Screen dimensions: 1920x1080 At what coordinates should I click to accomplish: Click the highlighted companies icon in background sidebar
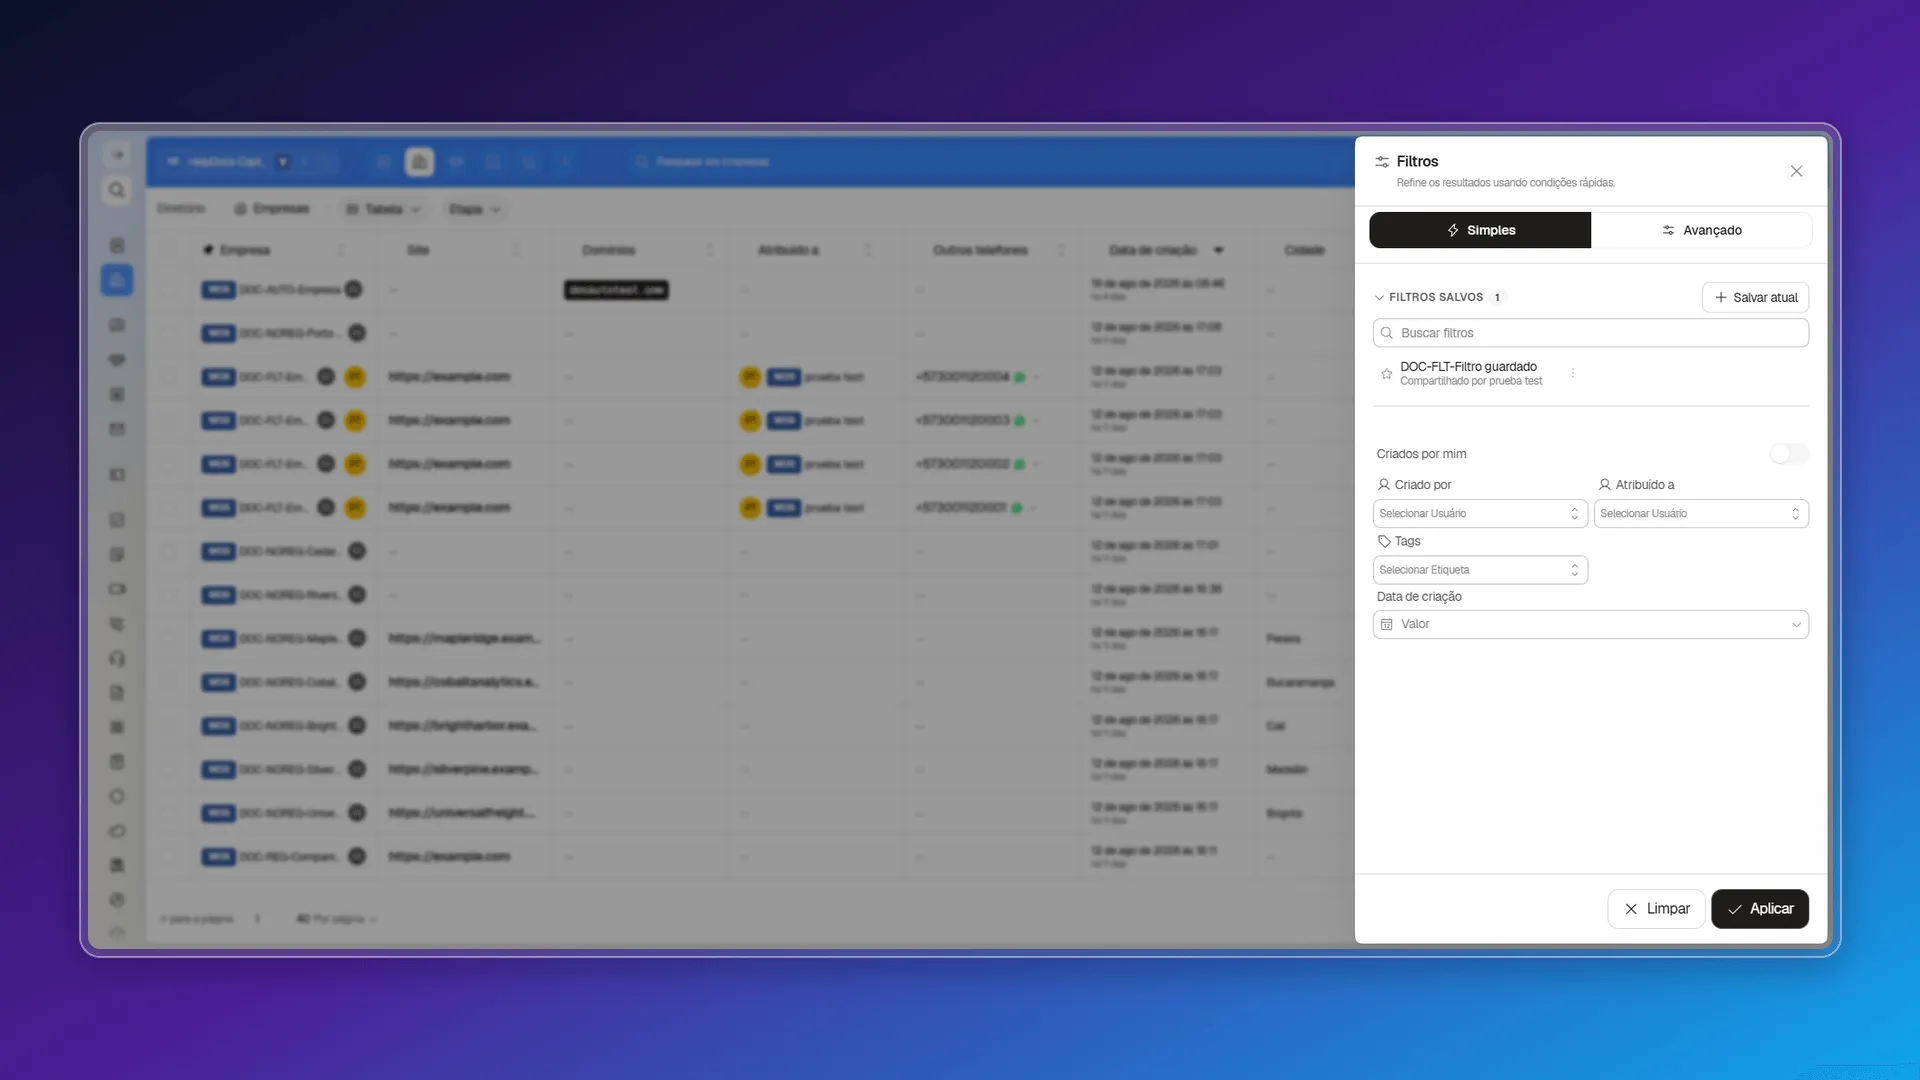(117, 280)
